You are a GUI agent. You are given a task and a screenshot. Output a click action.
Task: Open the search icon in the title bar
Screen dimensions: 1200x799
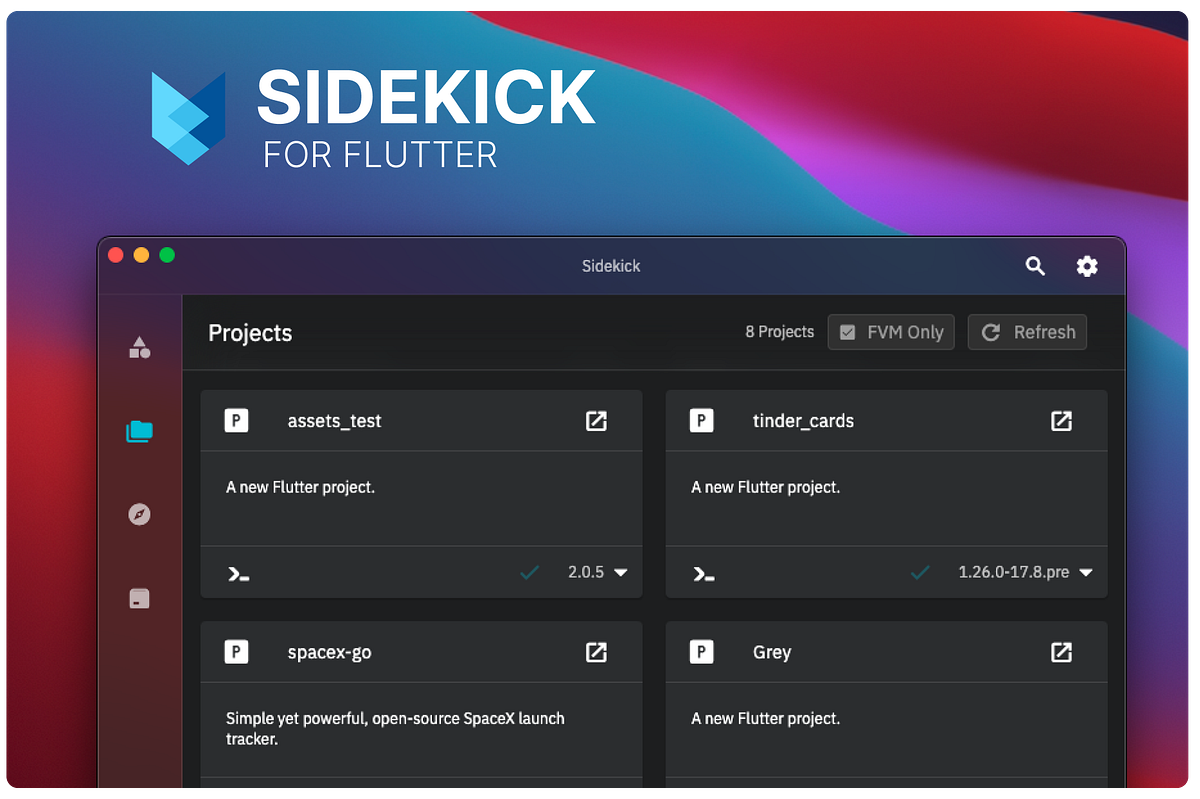click(x=1035, y=266)
